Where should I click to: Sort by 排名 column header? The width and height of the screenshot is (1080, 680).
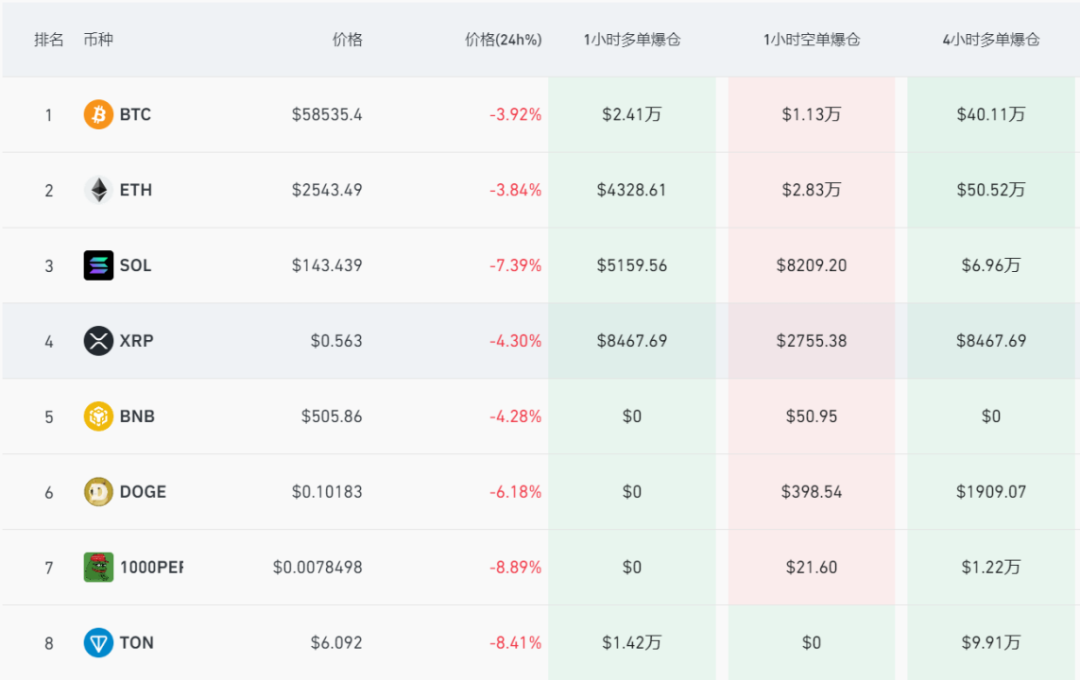(49, 40)
